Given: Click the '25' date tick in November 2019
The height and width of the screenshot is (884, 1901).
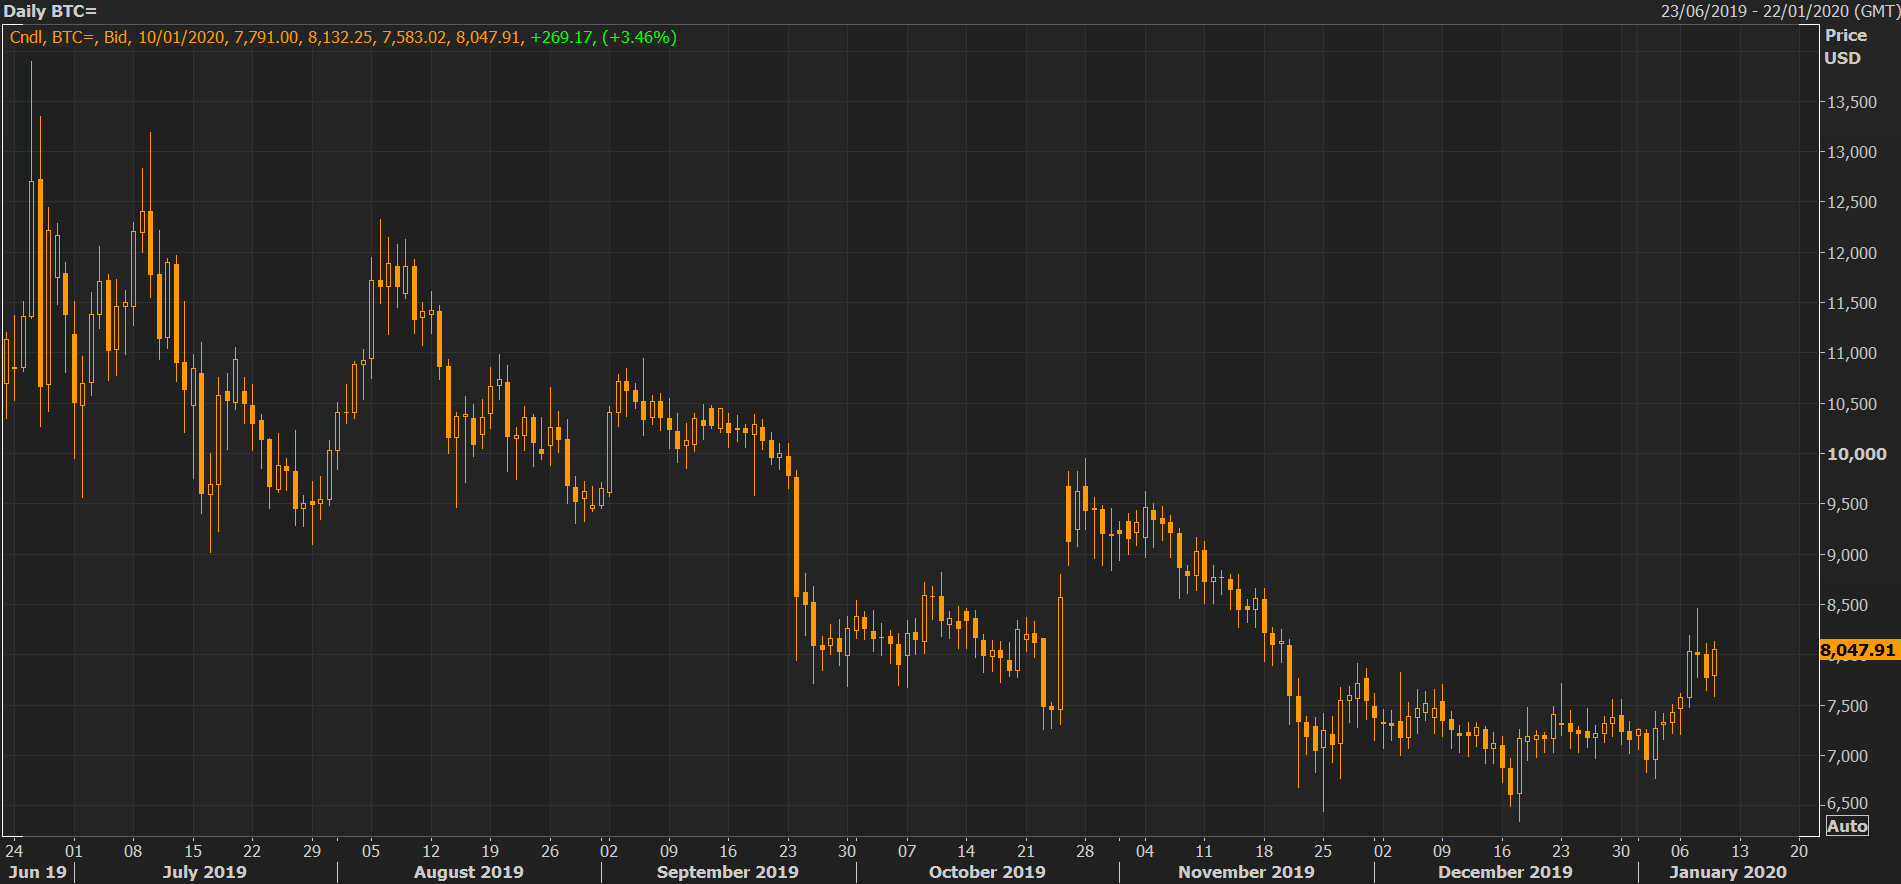Looking at the screenshot, I should pyautogui.click(x=1323, y=851).
